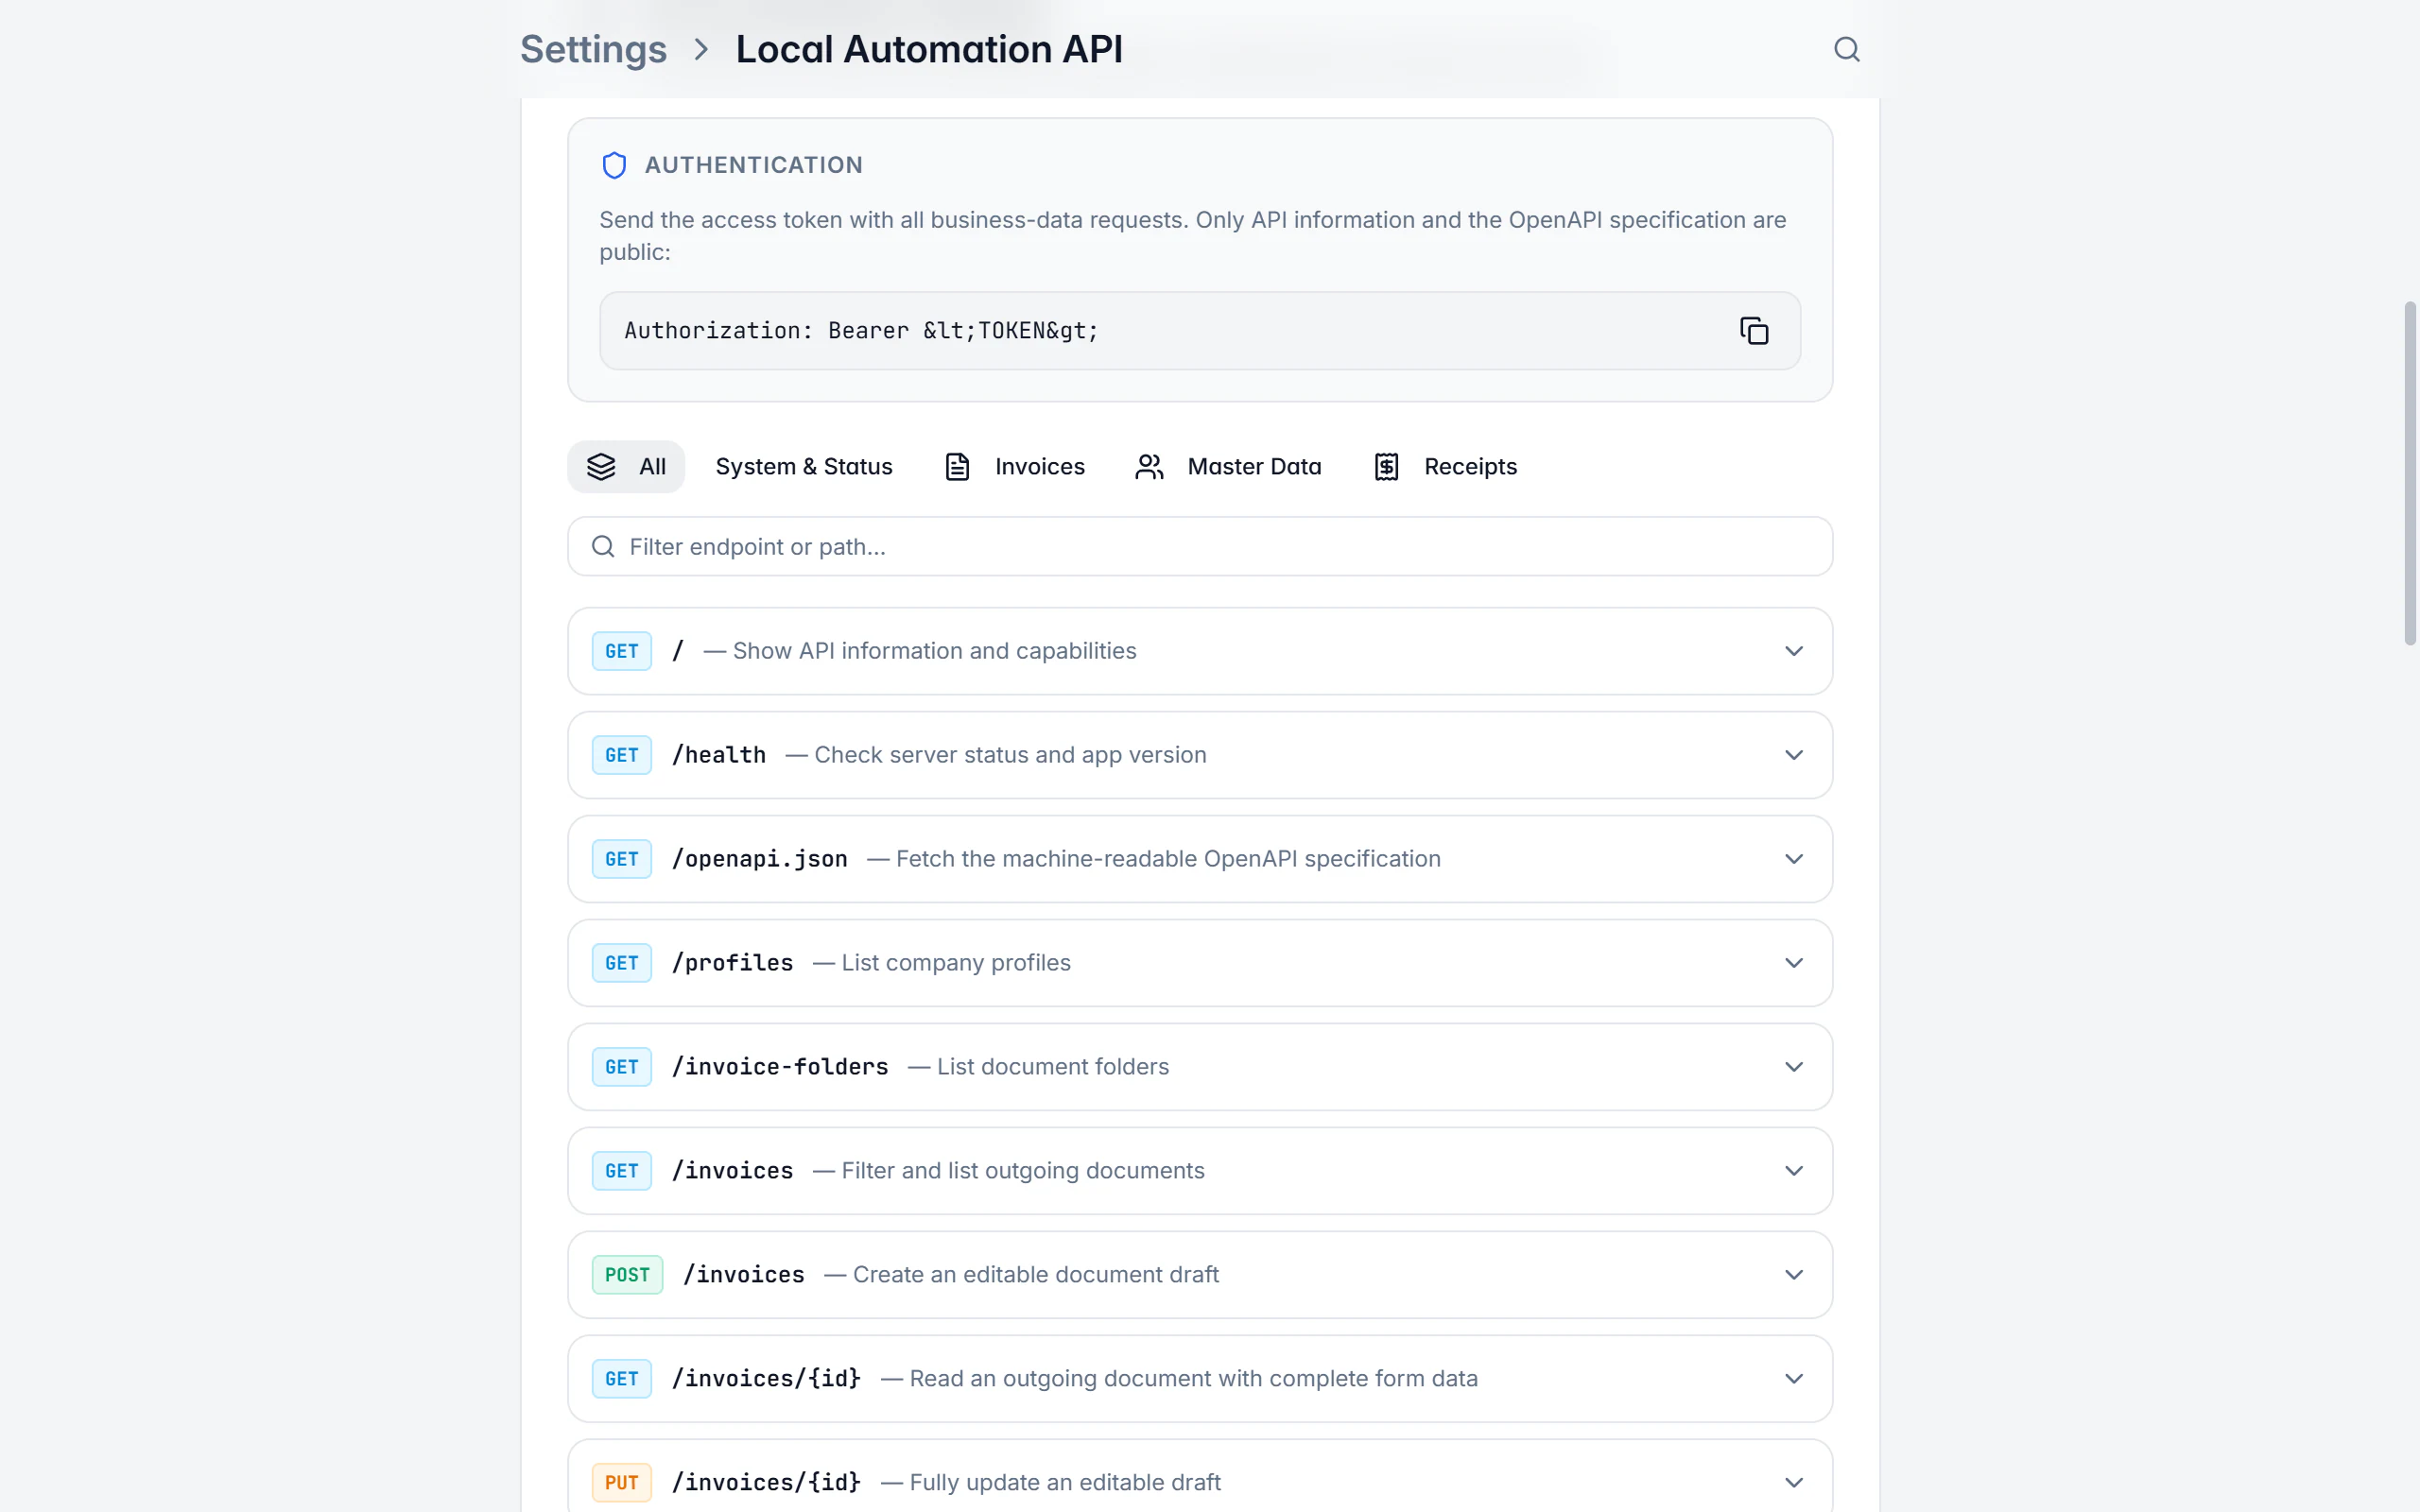Image resolution: width=2420 pixels, height=1512 pixels.
Task: Go back to Settings via breadcrumb
Action: 593,49
